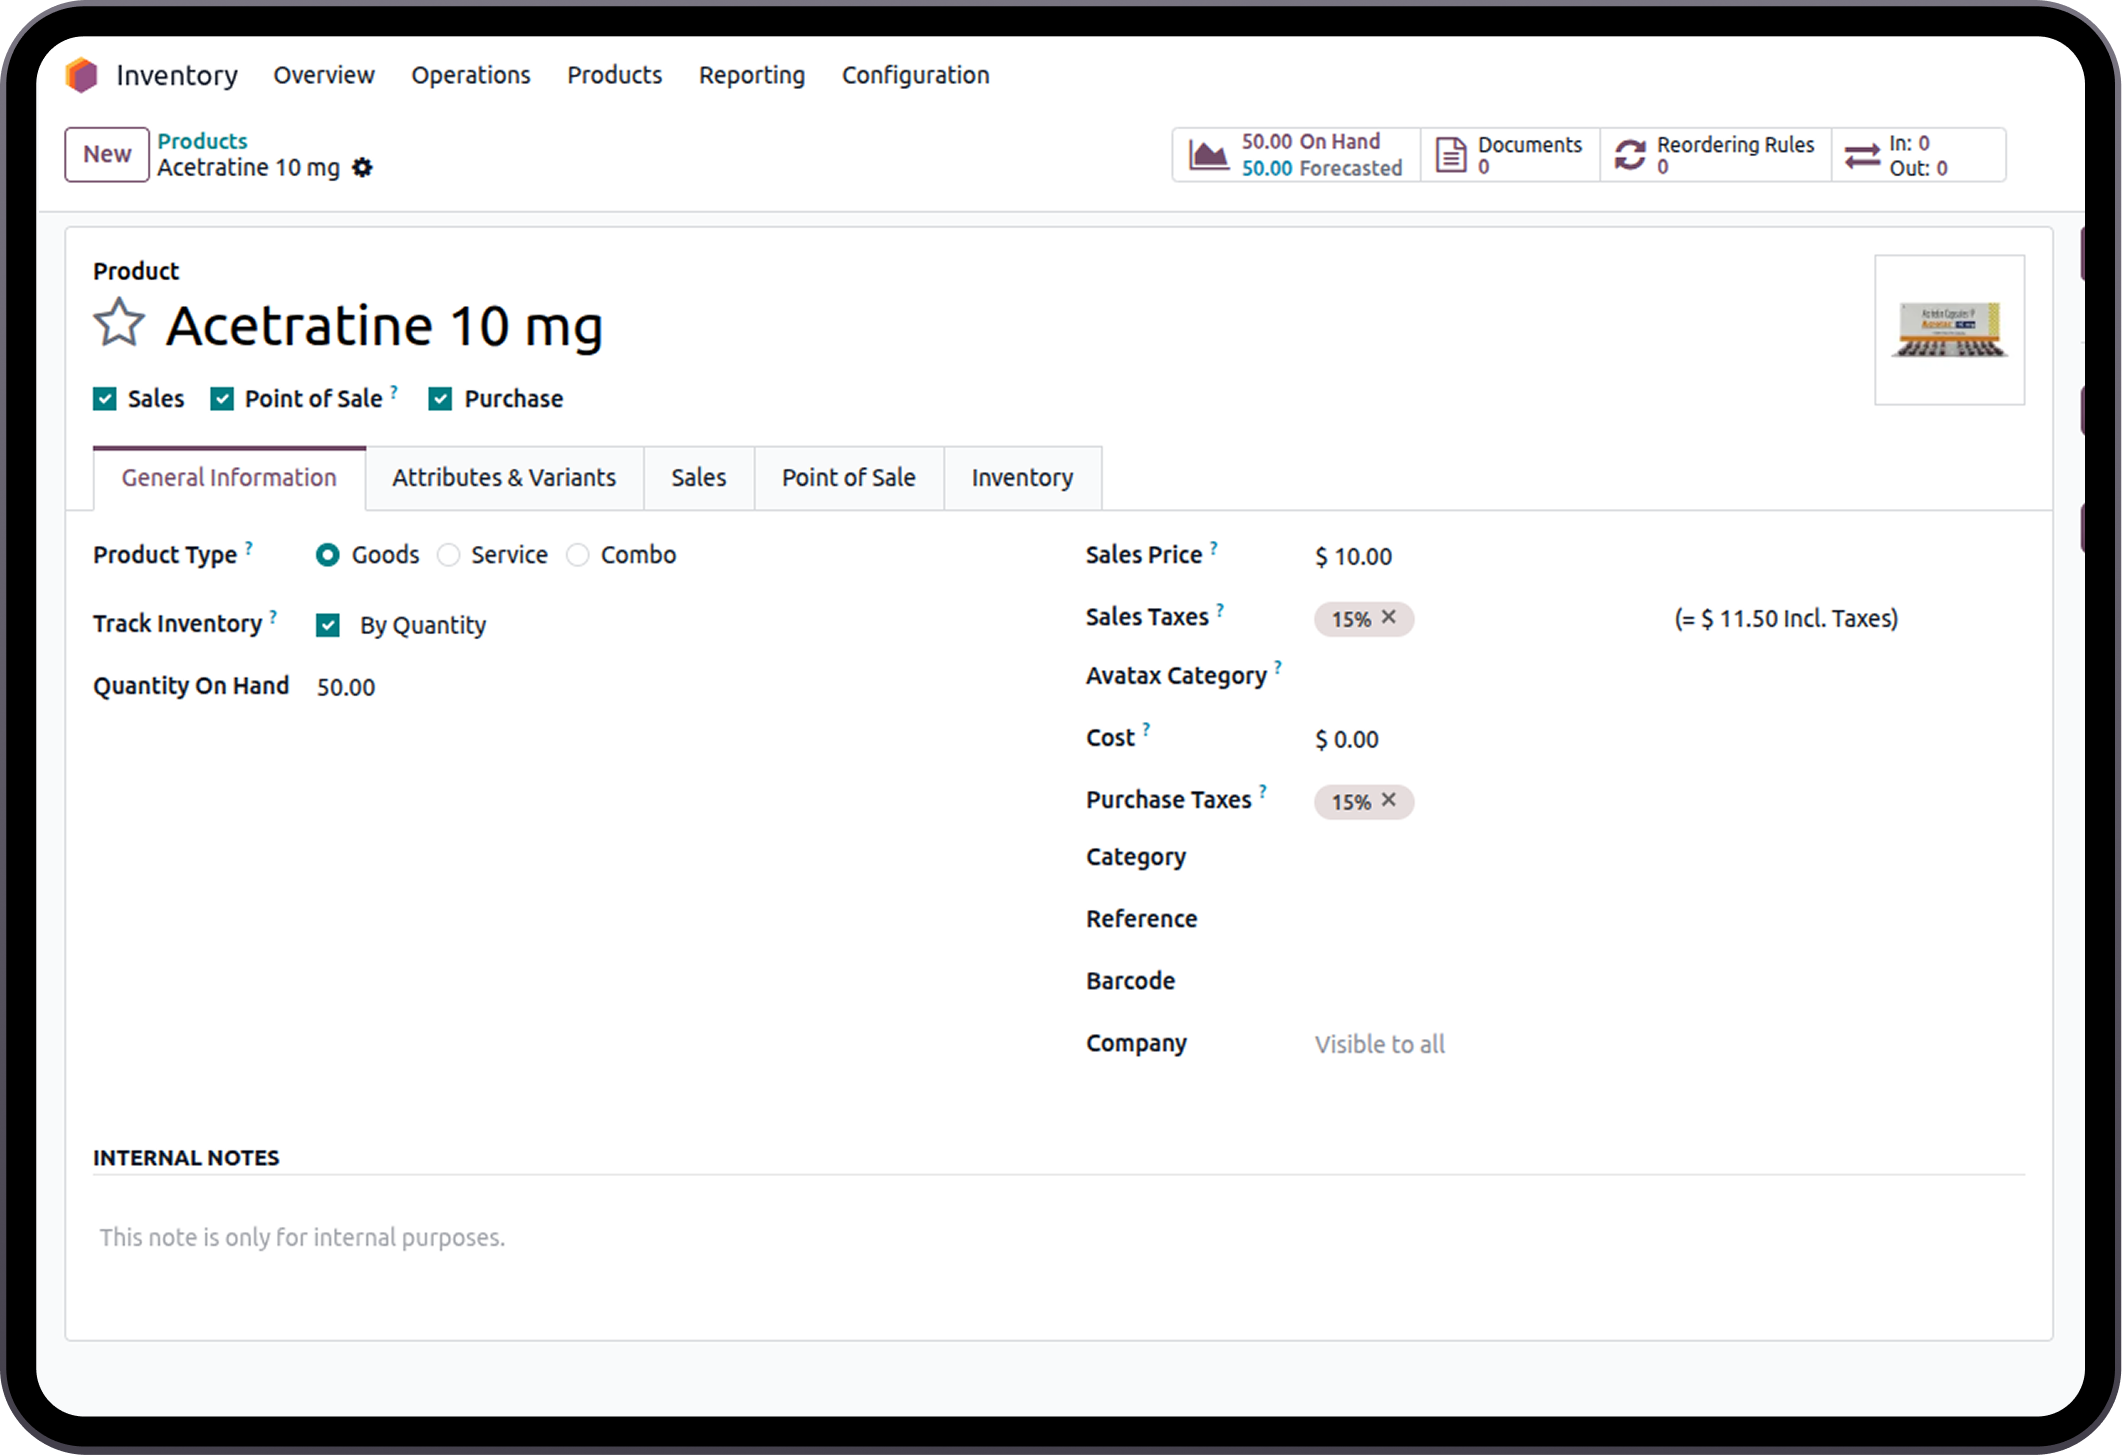Click the Inventory app title
The image size is (2122, 1455).
tap(177, 75)
